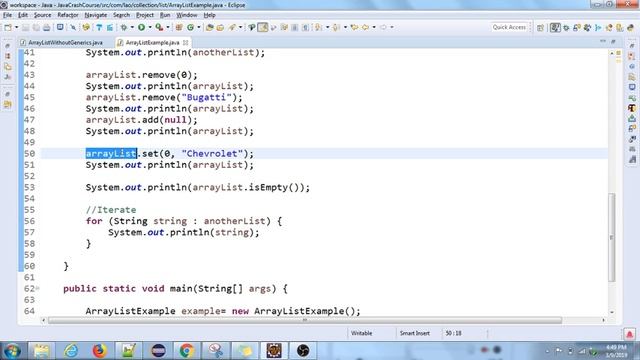This screenshot has width=640, height=360.
Task: Click the Open Perspective icon
Action: pyautogui.click(x=540, y=28)
